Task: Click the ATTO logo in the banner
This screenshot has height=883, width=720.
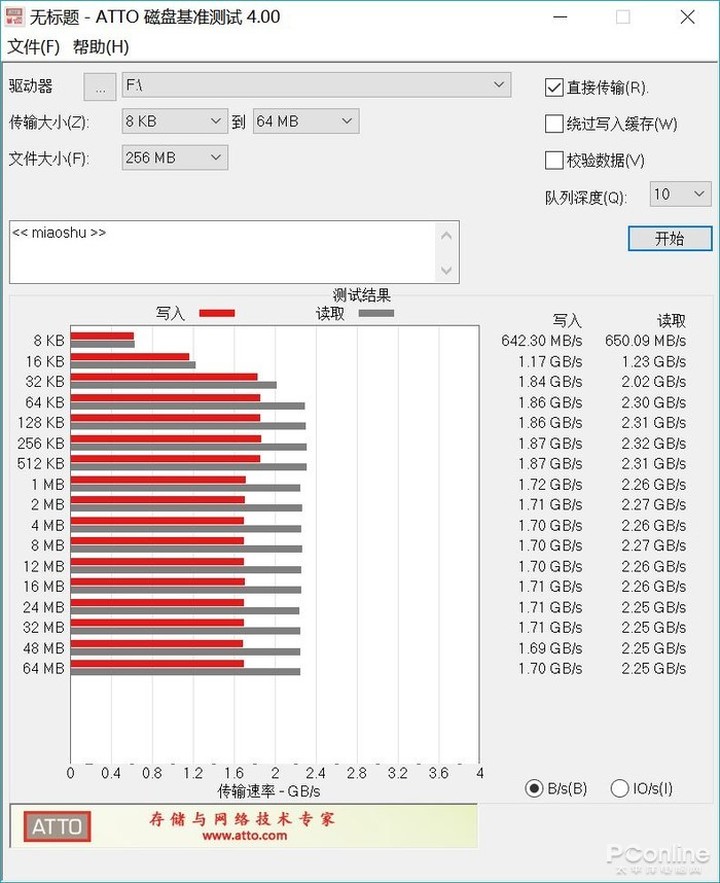Action: pyautogui.click(x=57, y=826)
